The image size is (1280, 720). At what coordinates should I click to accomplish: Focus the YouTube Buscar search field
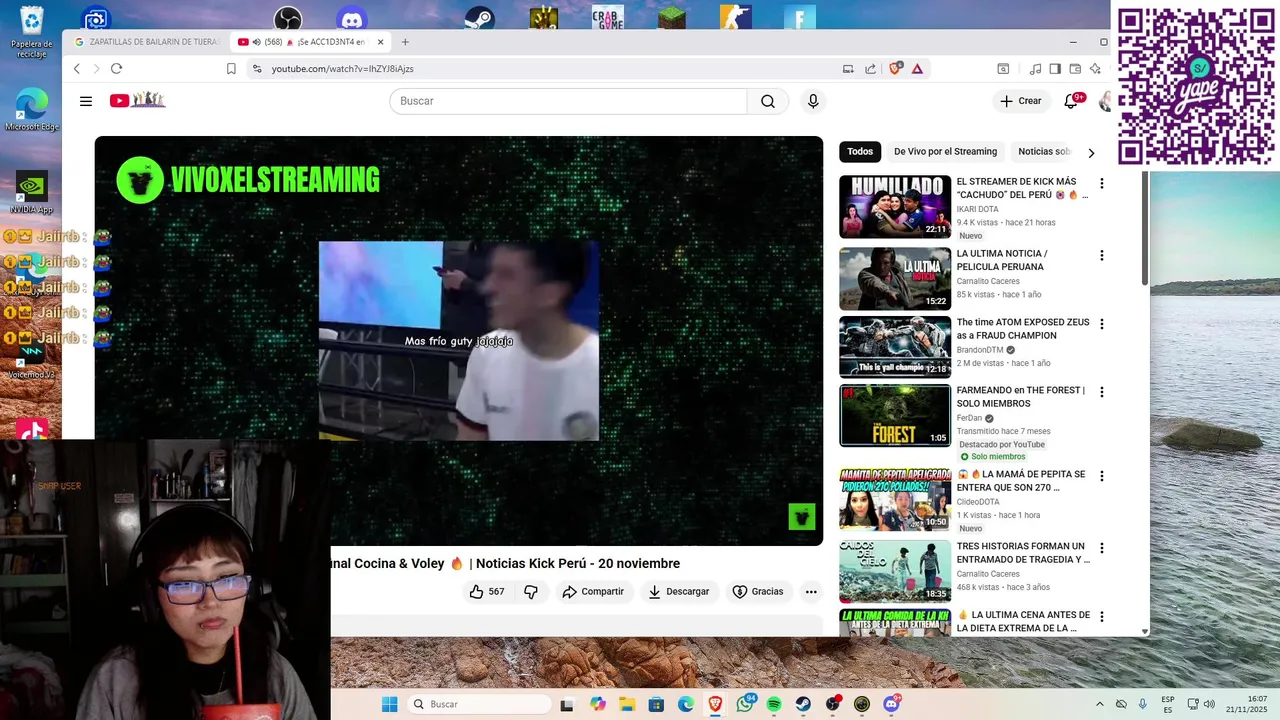pos(568,101)
